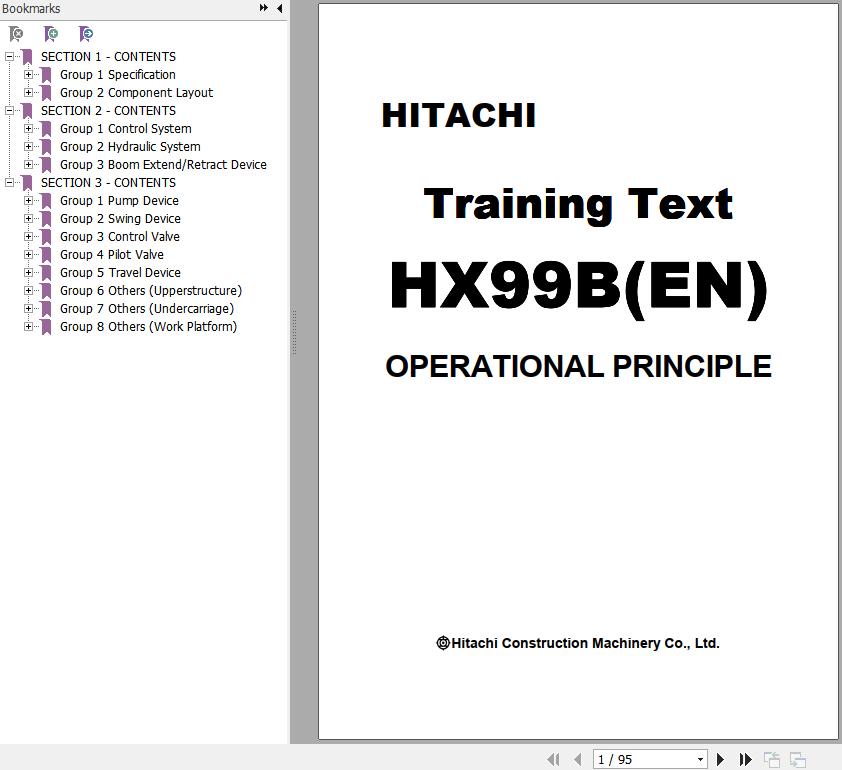Click the delete bookmark icon
Screen dimensions: 842x770
(16, 34)
